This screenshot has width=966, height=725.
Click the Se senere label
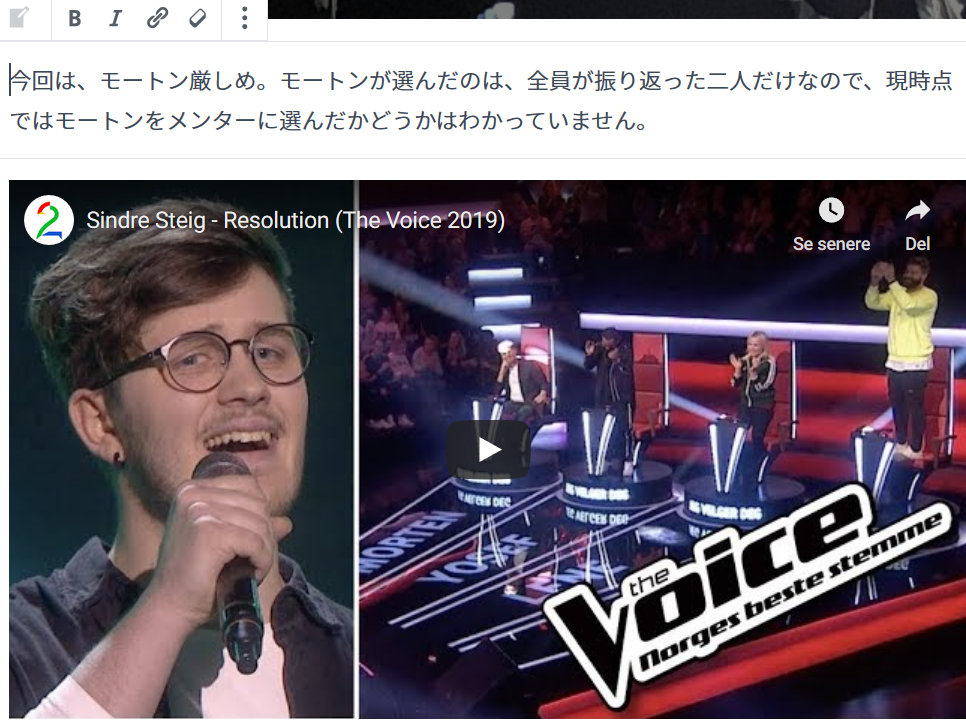(x=831, y=244)
